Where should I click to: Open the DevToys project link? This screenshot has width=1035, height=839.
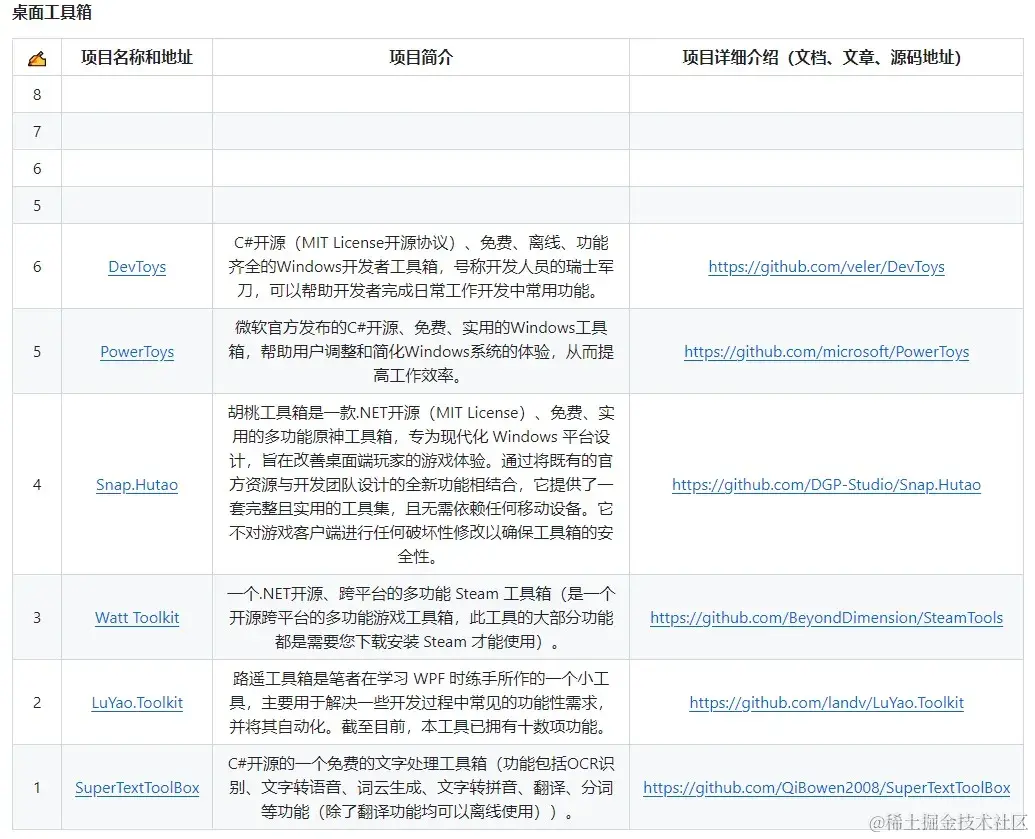137,267
